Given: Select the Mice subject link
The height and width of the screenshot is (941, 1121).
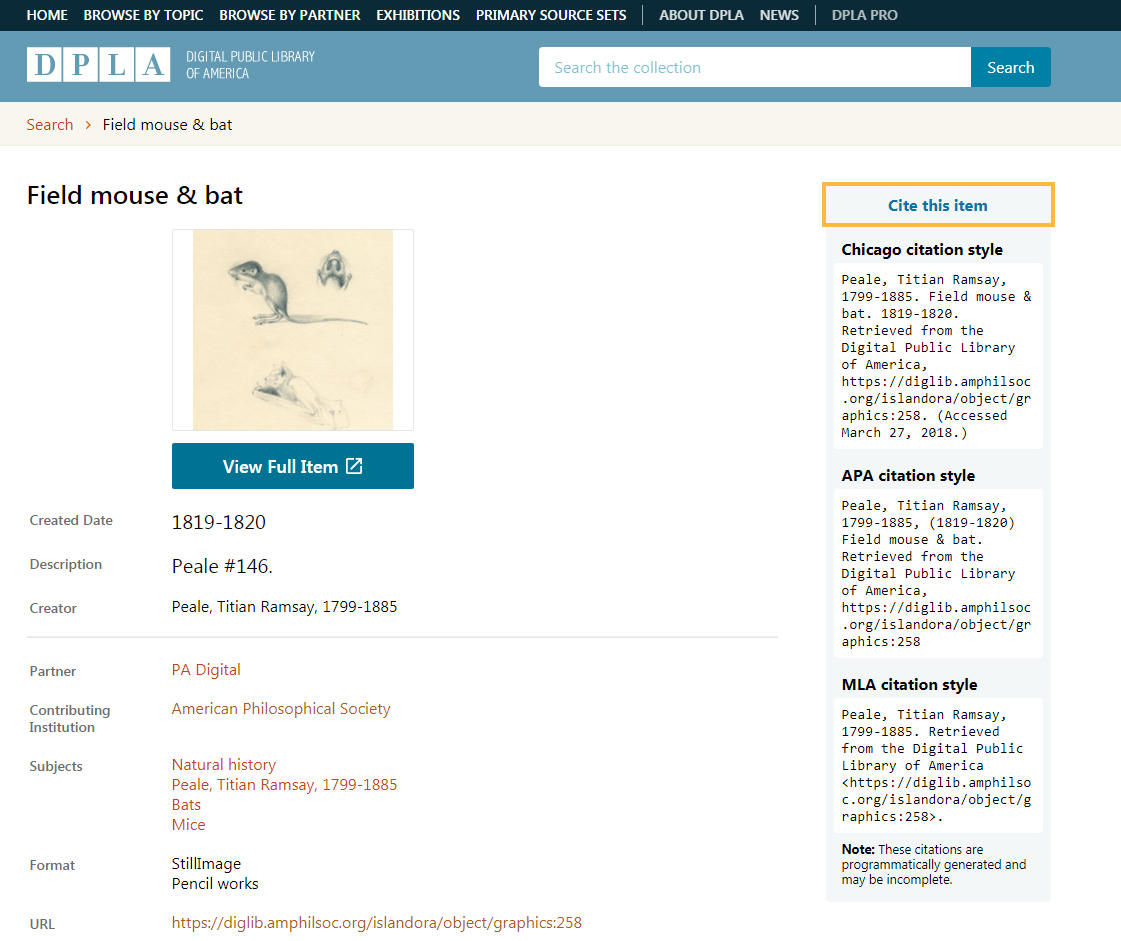Looking at the screenshot, I should (189, 825).
